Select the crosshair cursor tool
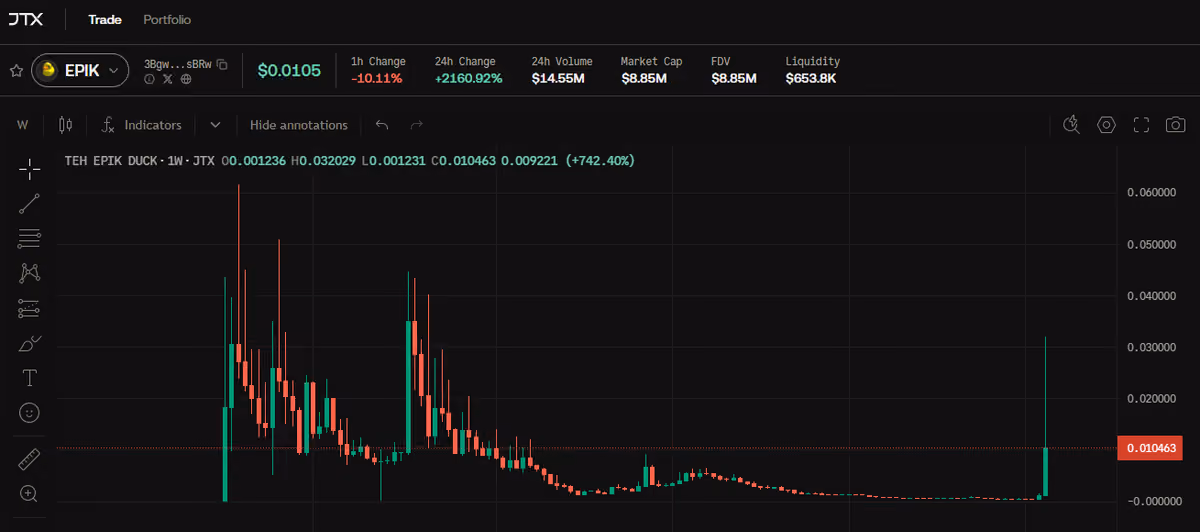The image size is (1200, 532). pyautogui.click(x=30, y=168)
